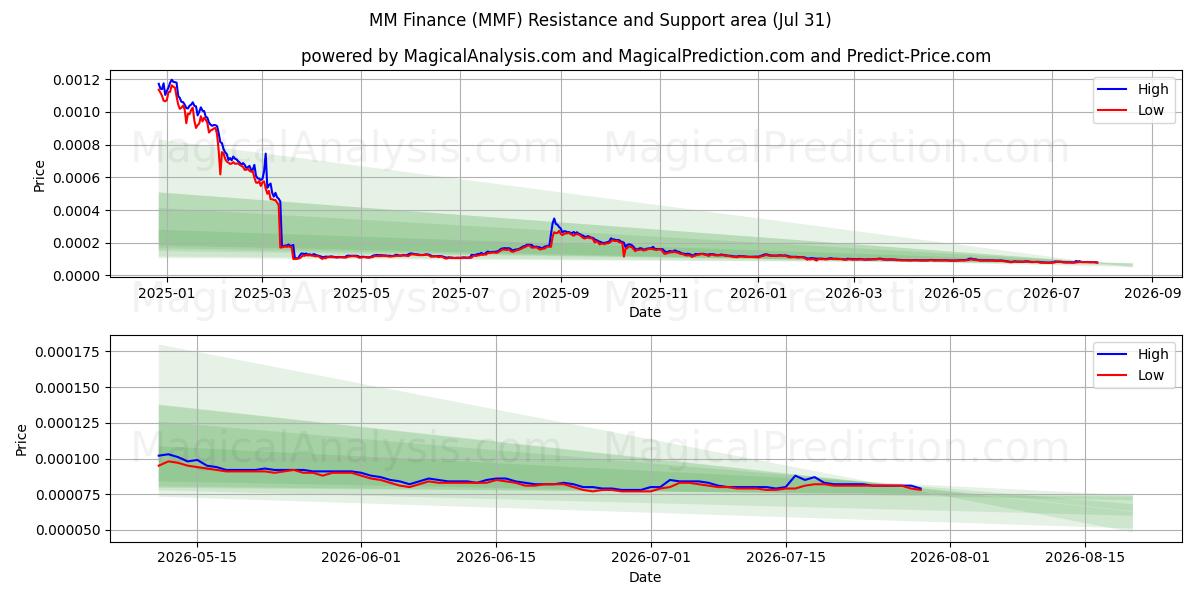Click the '2026-07-15' x-axis label in the bottom chart
Viewport: 1200px width, 600px height.
click(786, 559)
